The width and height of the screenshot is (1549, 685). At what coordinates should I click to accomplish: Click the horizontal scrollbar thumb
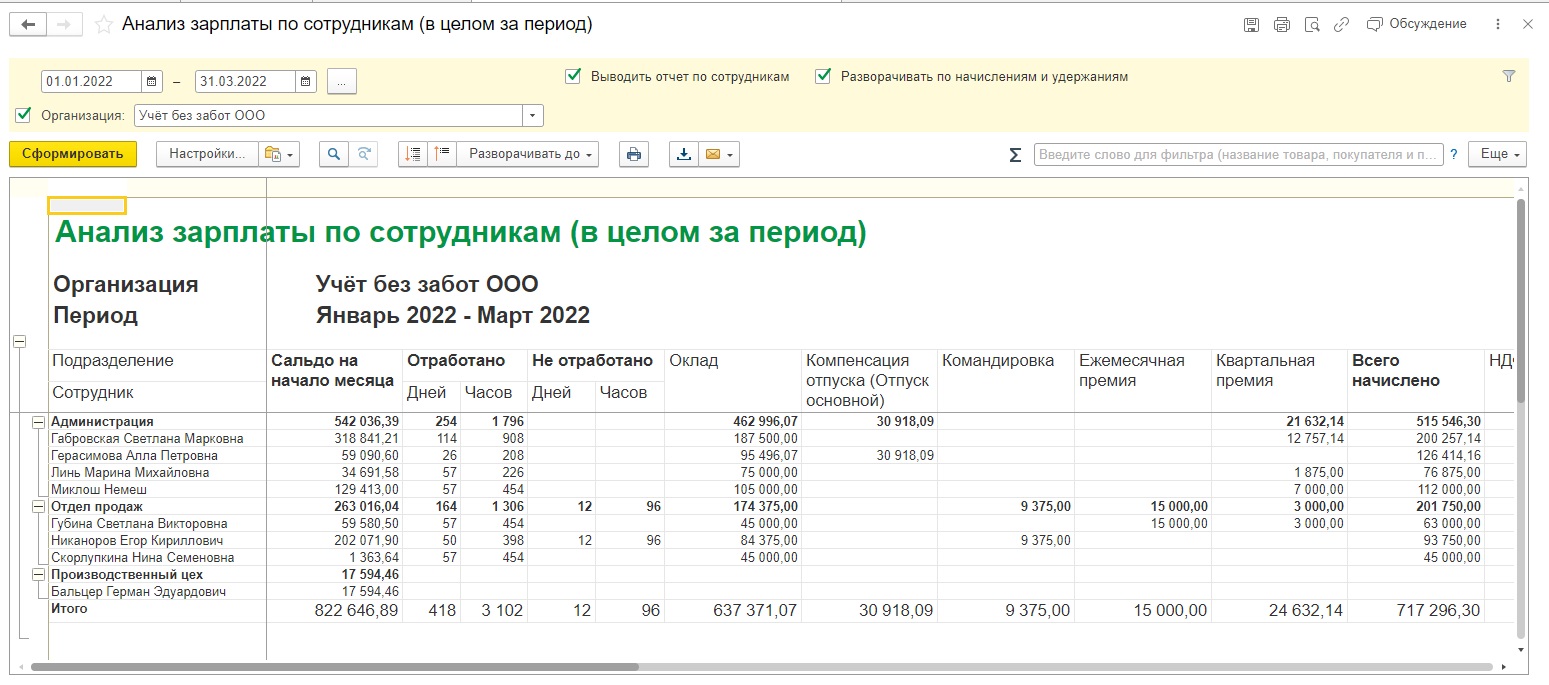335,666
